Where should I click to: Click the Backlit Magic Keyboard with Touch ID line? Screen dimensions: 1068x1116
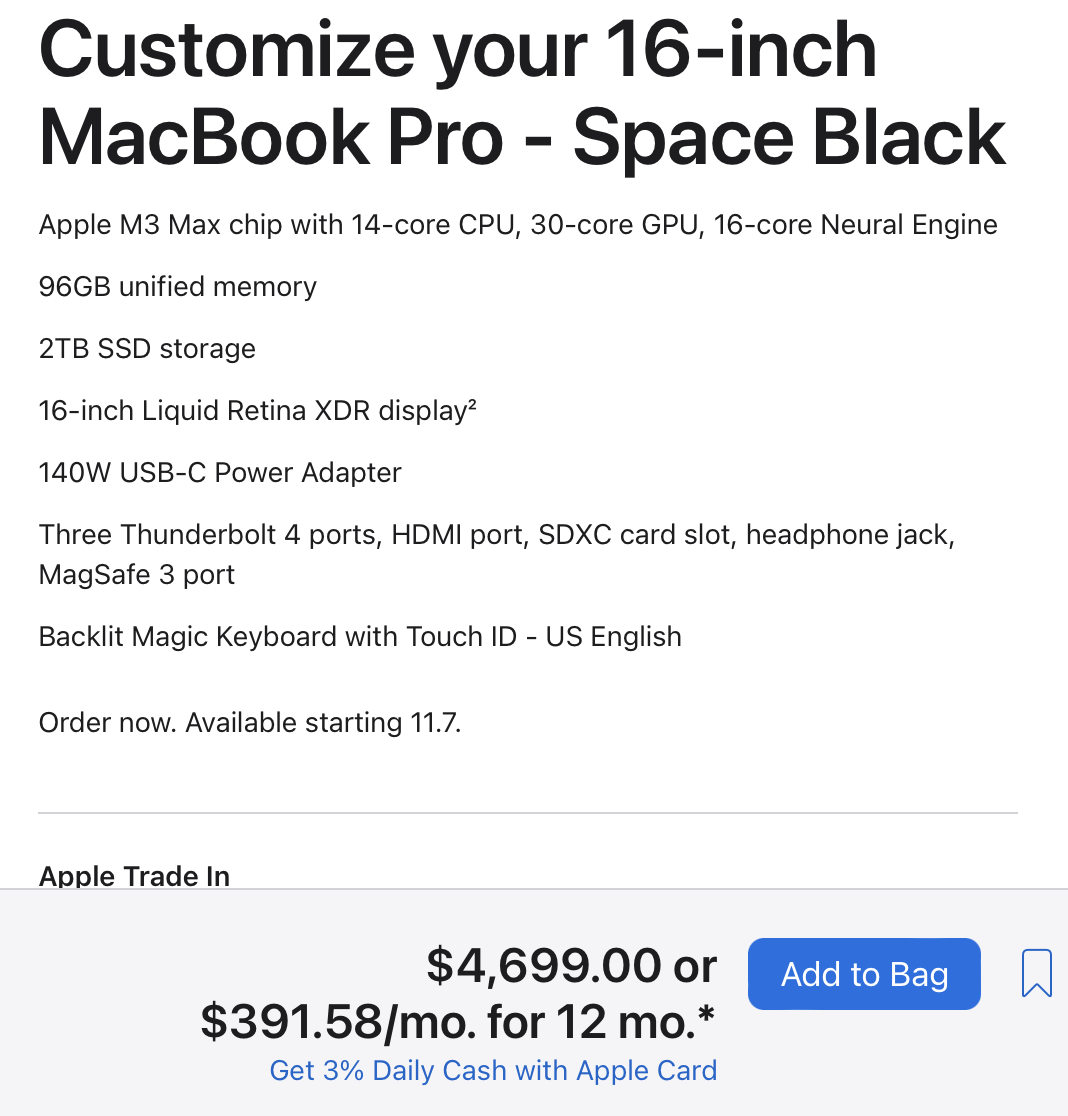(x=360, y=637)
